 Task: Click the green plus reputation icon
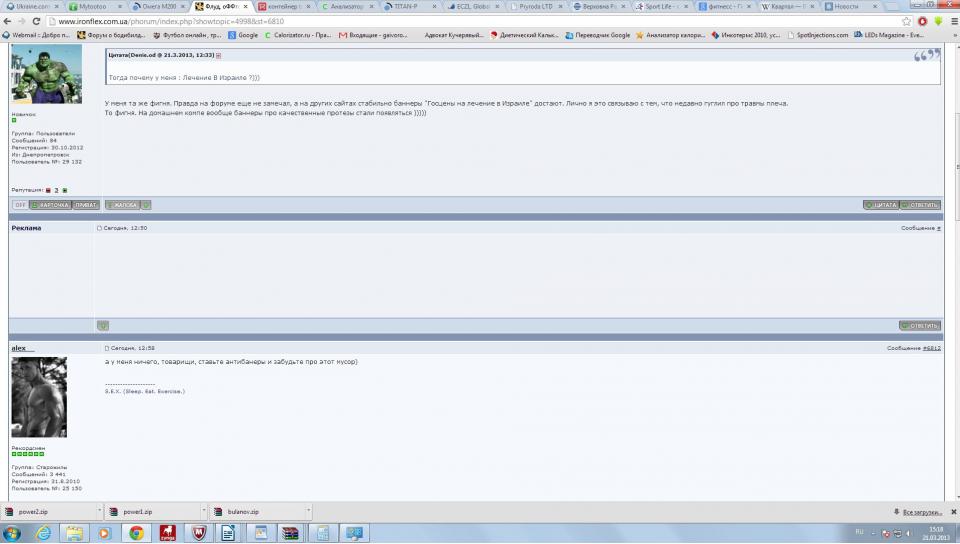pos(65,189)
